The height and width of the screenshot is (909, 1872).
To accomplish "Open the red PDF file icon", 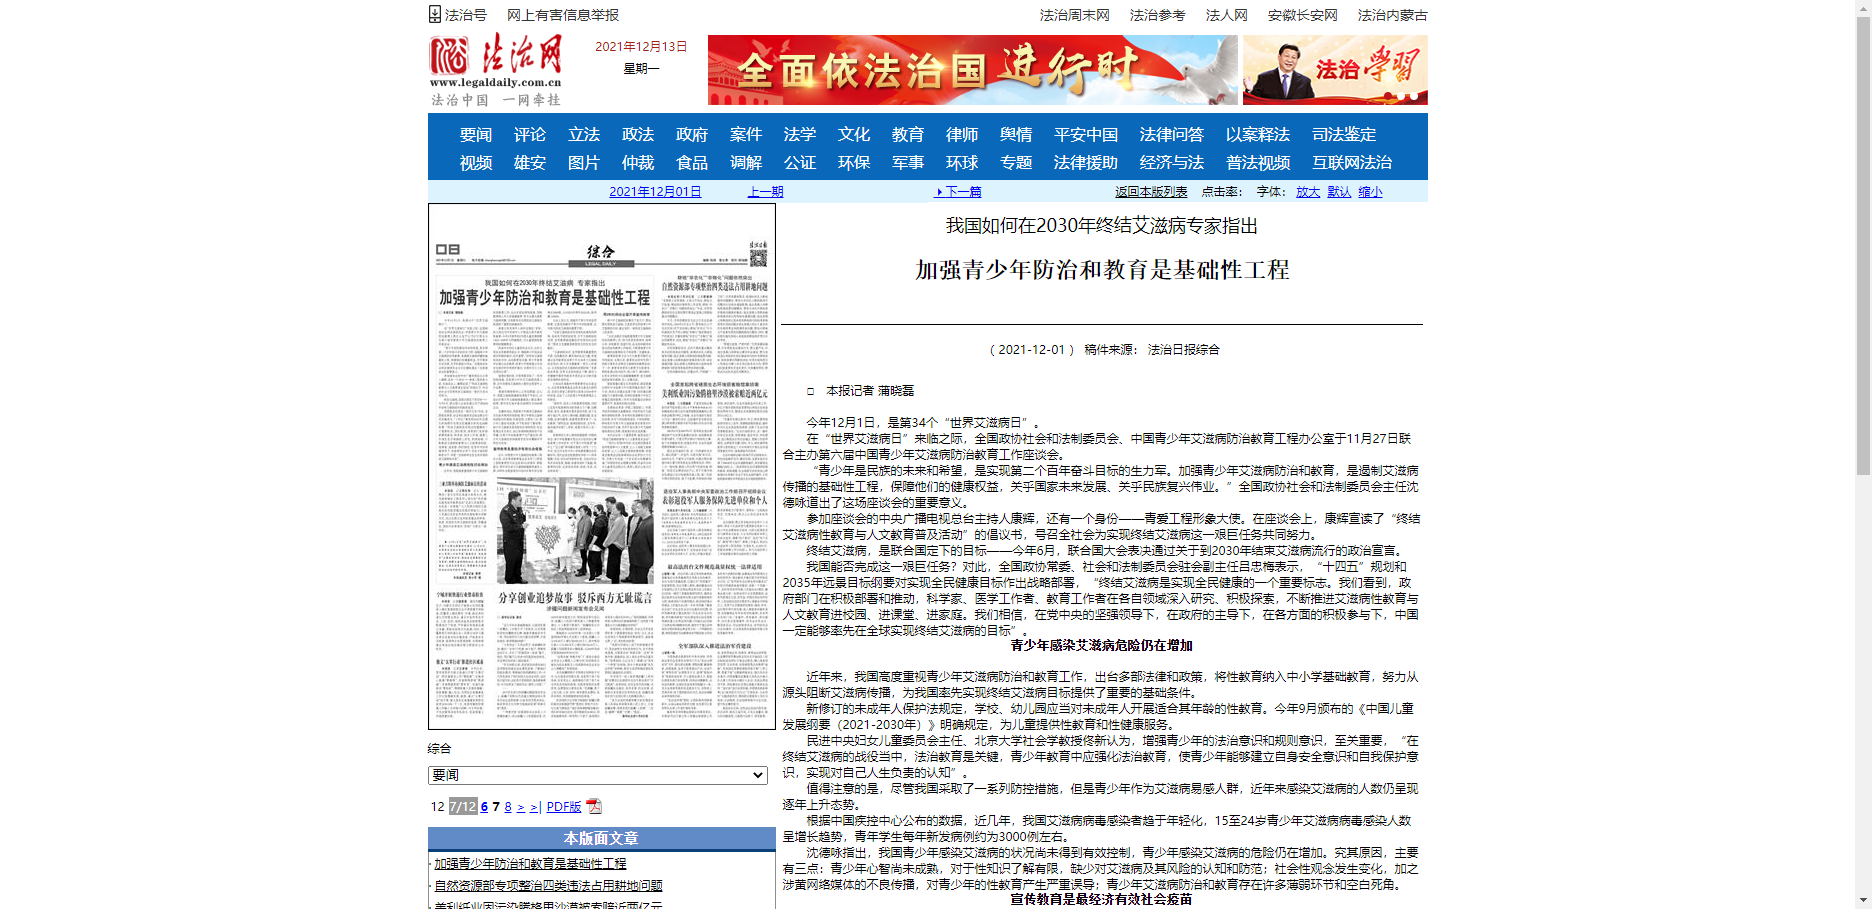I will click(x=593, y=806).
